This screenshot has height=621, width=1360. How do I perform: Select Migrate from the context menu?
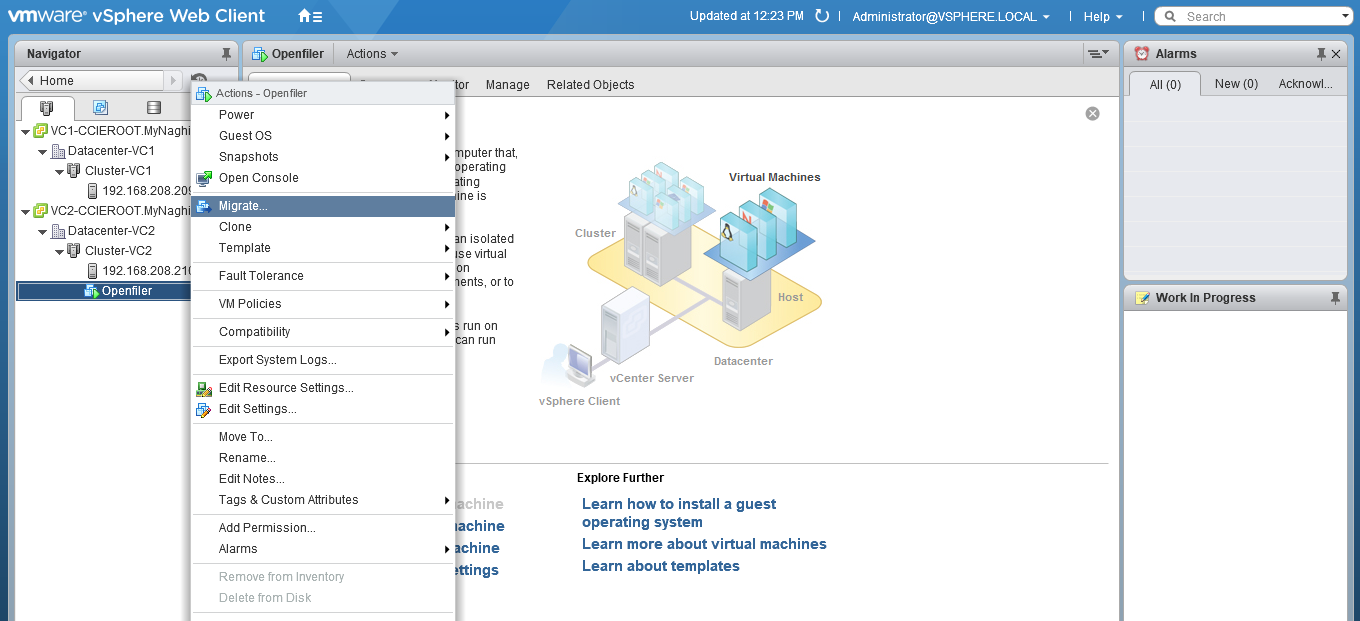pos(243,206)
